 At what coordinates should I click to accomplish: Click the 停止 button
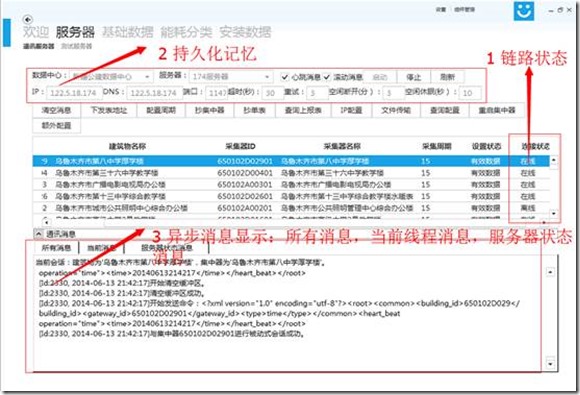pos(413,77)
